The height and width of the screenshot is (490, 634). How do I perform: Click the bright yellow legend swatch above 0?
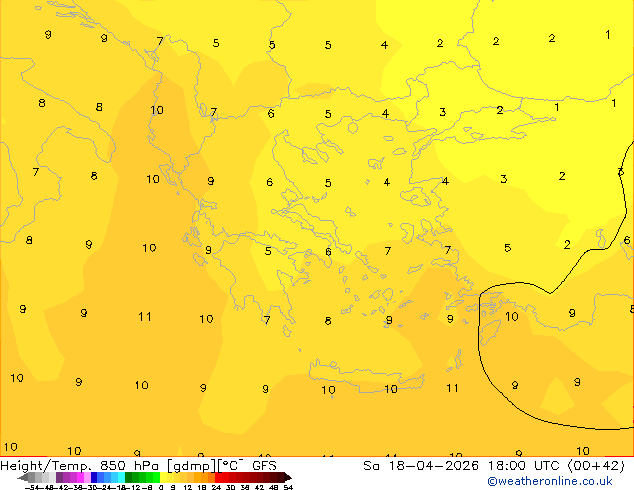163,477
